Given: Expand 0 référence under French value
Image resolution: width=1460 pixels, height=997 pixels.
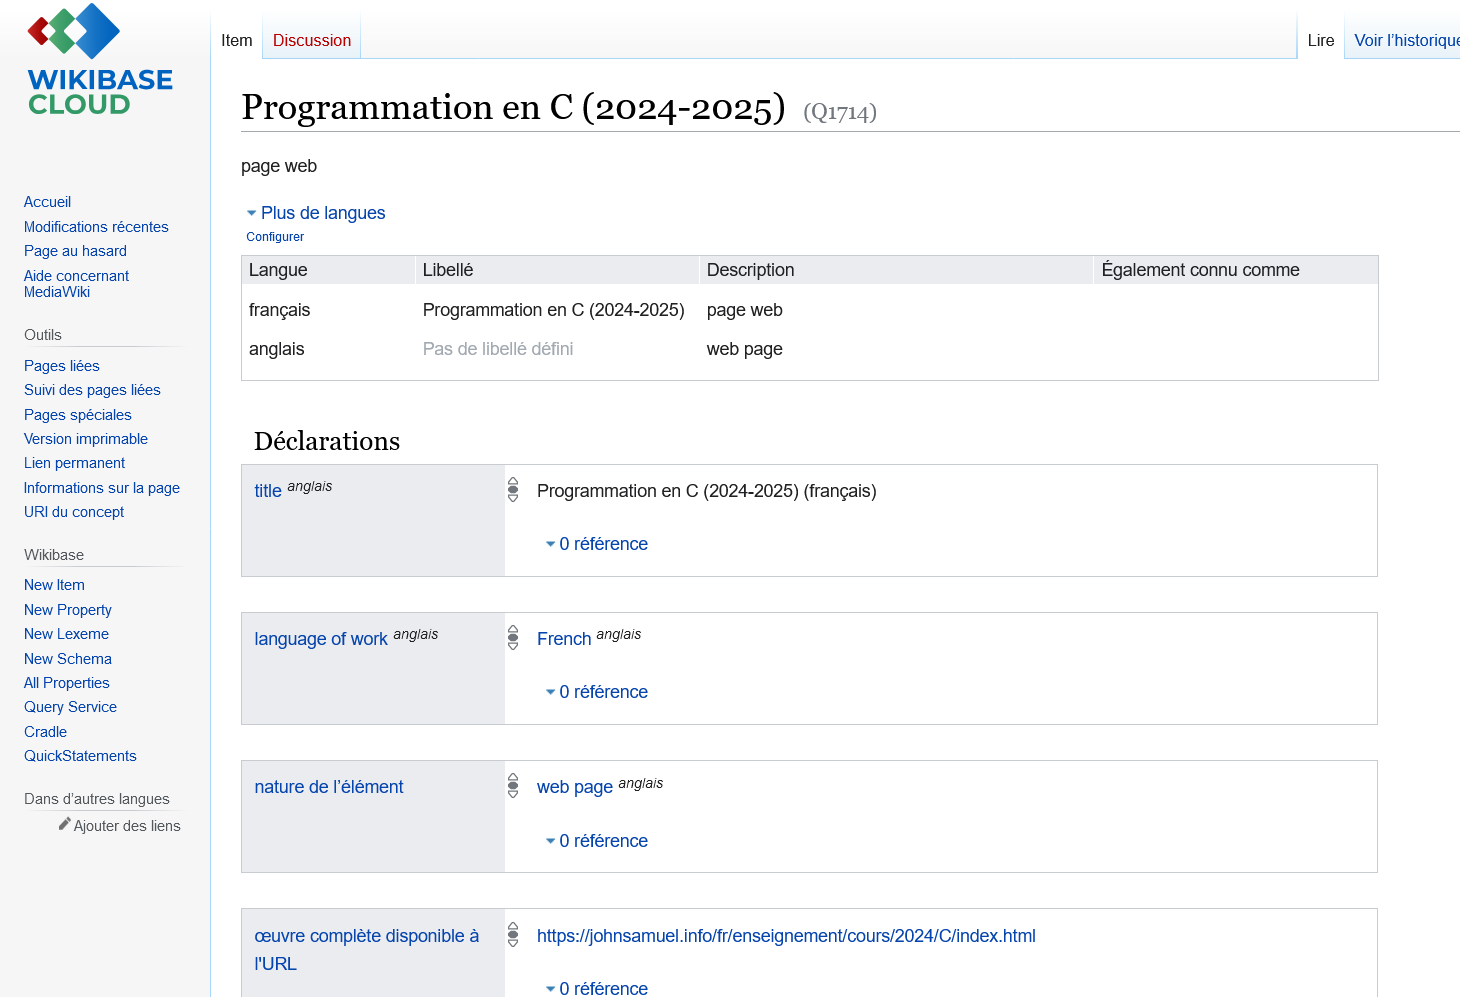Looking at the screenshot, I should pos(597,692).
